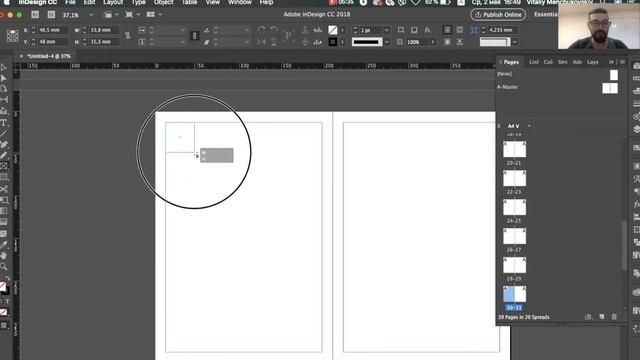Select the spread thumbnail 22-23
The width and height of the screenshot is (640, 360).
click(x=514, y=179)
